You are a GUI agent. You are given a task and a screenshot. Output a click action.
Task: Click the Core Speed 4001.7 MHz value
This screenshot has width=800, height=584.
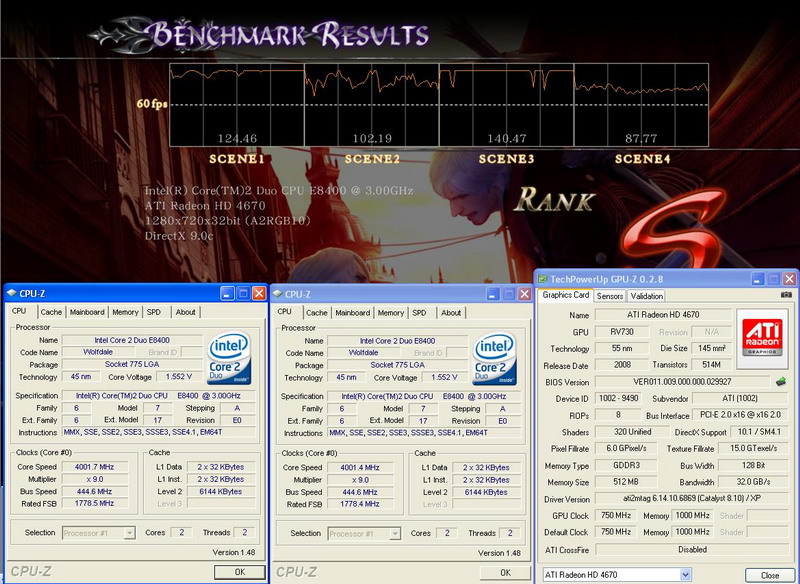[94, 467]
